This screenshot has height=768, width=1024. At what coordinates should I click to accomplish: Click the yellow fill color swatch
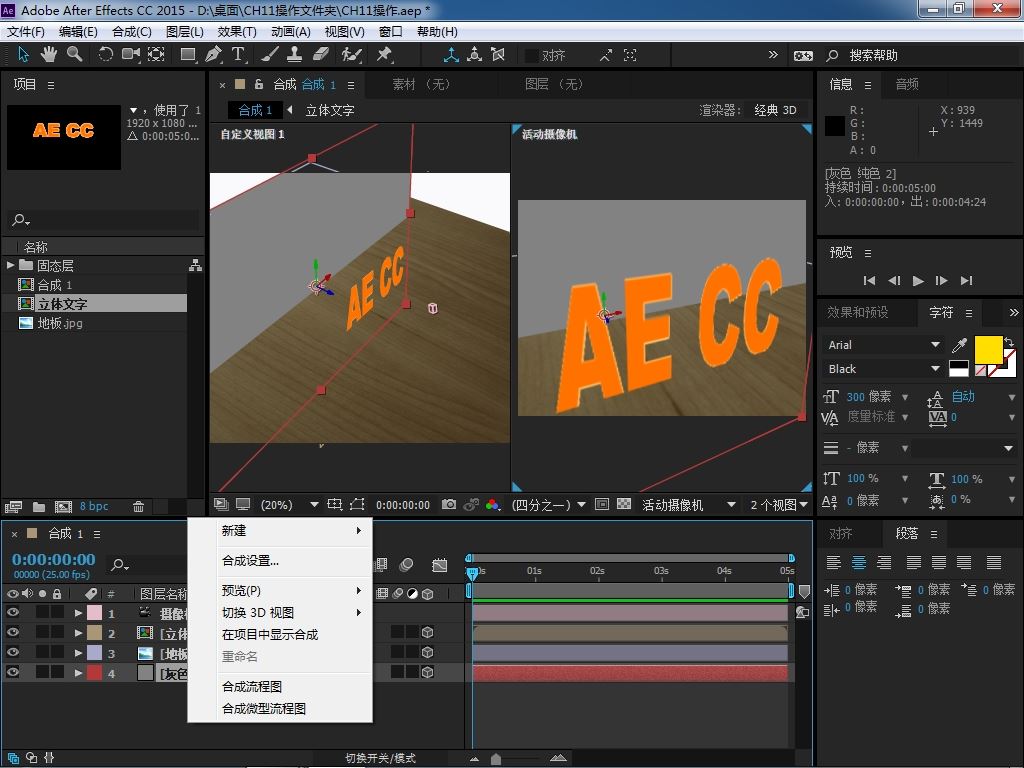point(988,350)
